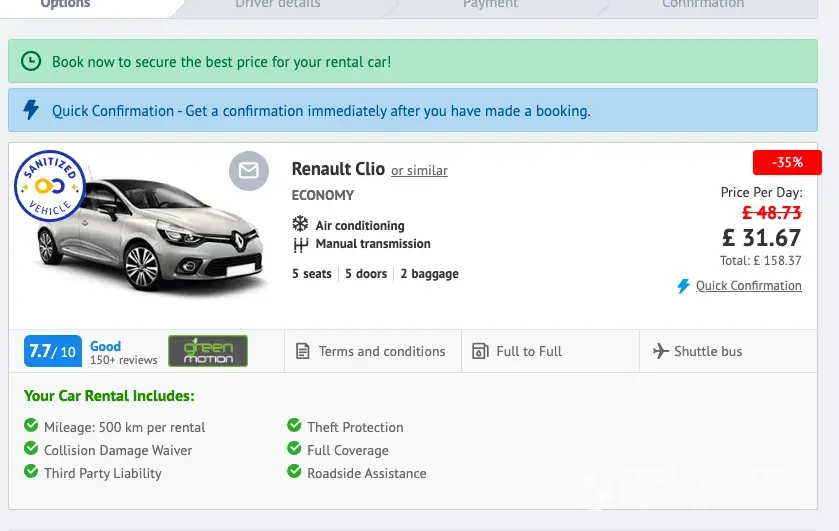The image size is (839, 531).
Task: Click the Theft Protection green checkmark
Action: (x=294, y=427)
